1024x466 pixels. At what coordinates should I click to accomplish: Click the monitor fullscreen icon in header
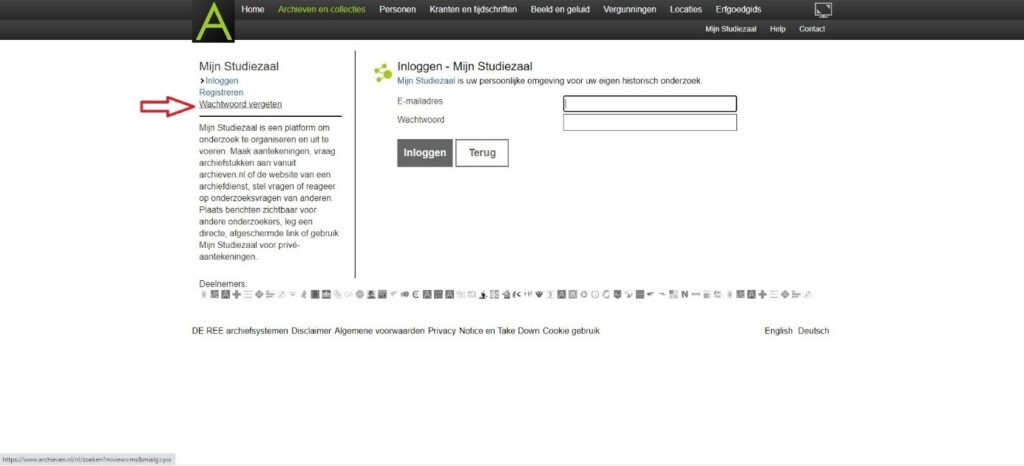pos(823,10)
